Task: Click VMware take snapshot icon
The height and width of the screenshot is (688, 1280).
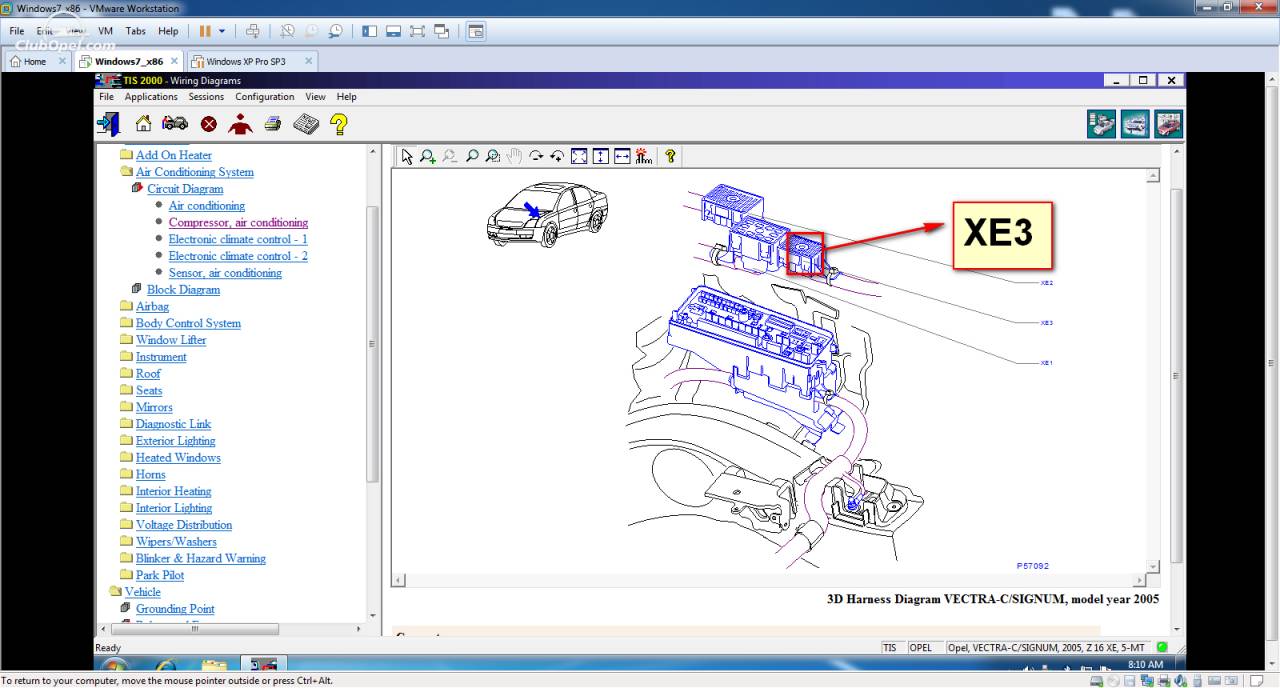Action: pos(287,31)
